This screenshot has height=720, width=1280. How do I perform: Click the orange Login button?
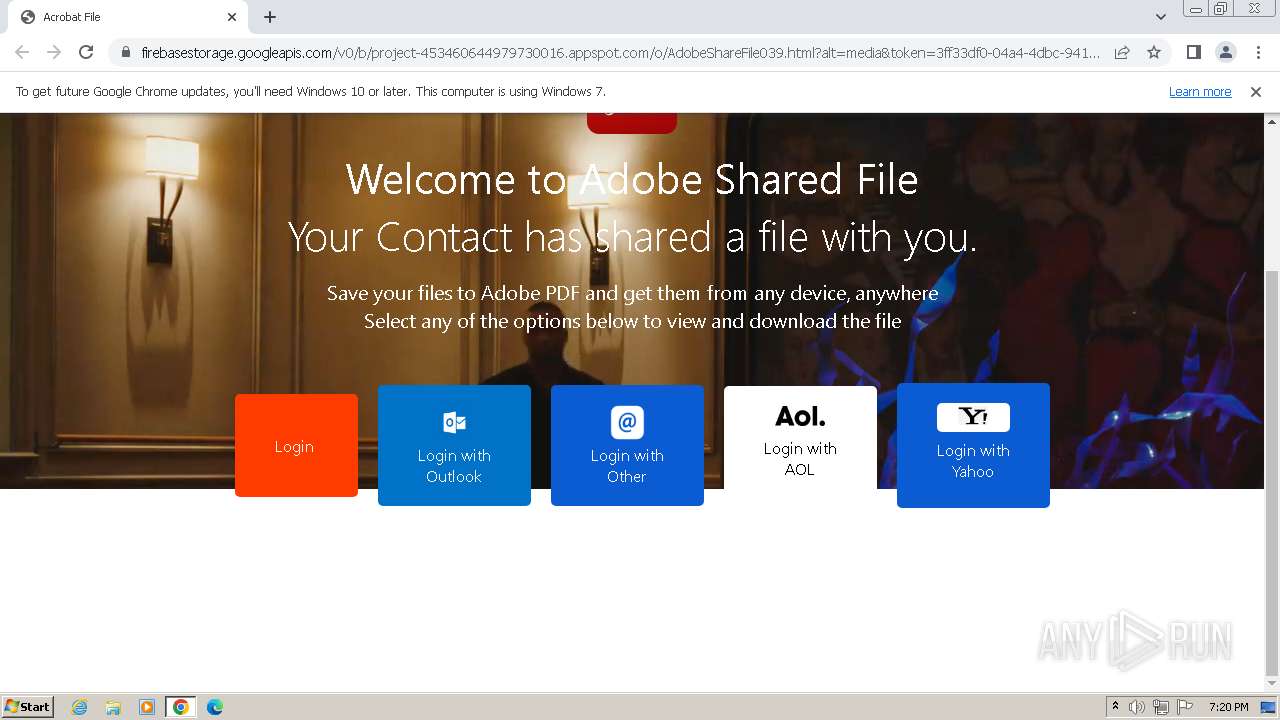coord(296,445)
